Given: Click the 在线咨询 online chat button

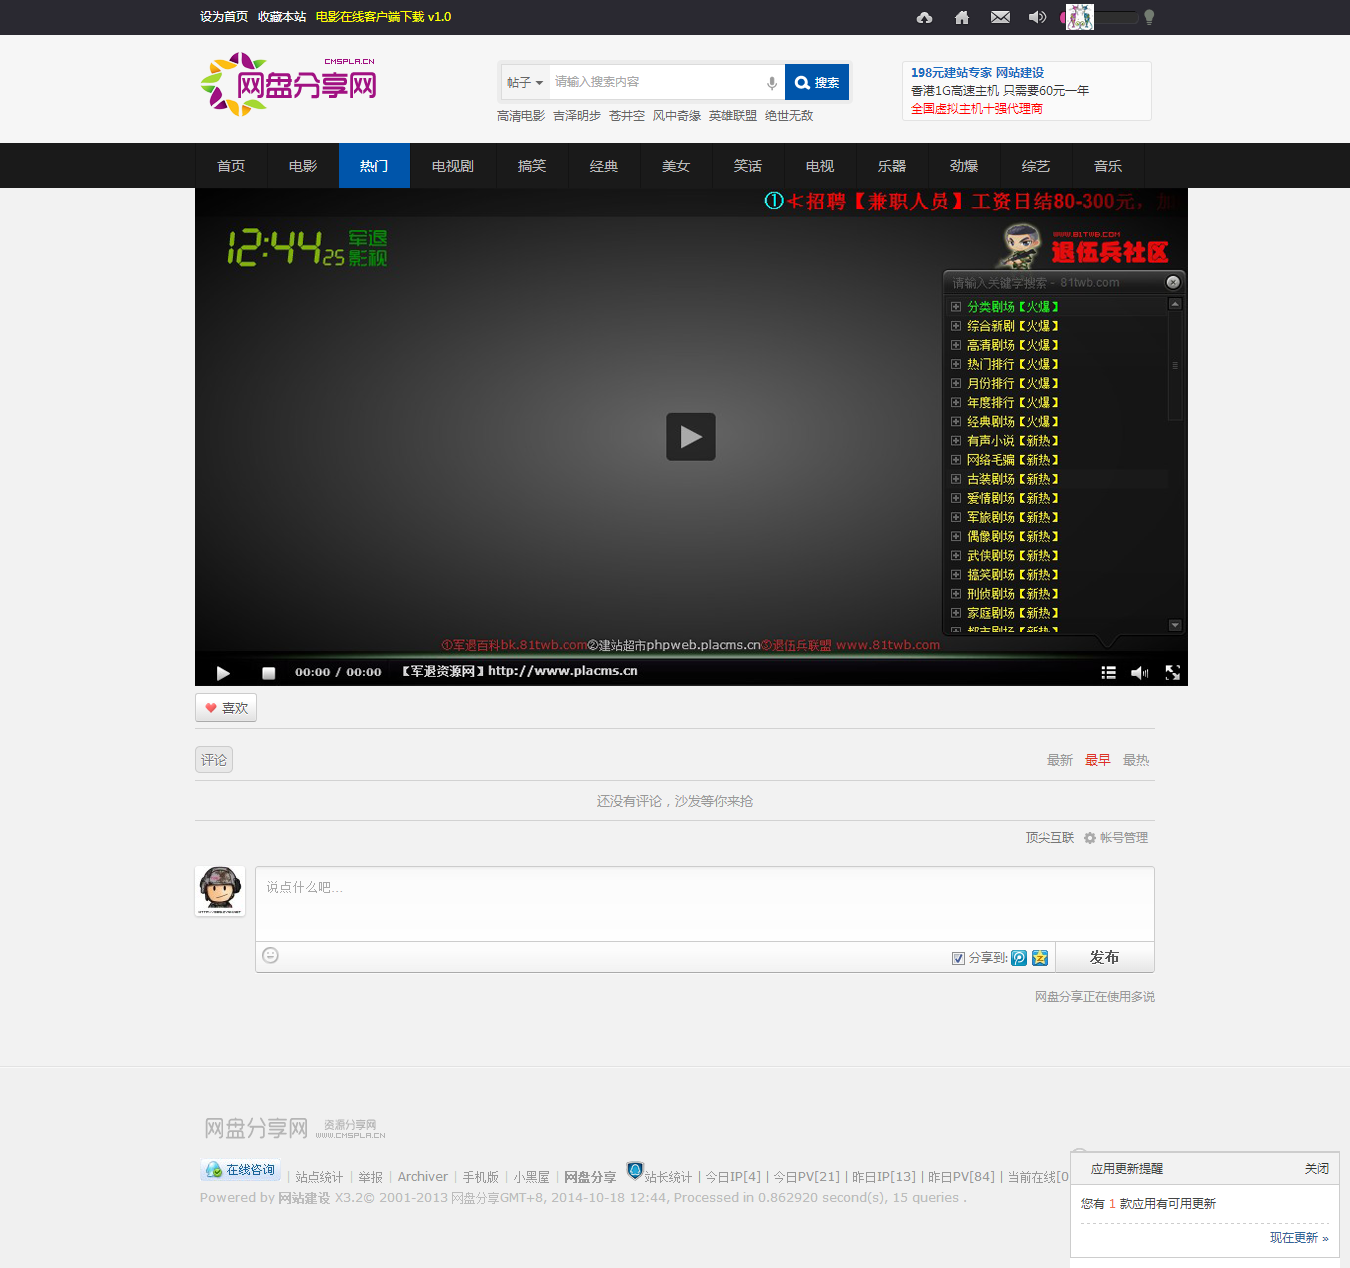Looking at the screenshot, I should pos(240,1170).
